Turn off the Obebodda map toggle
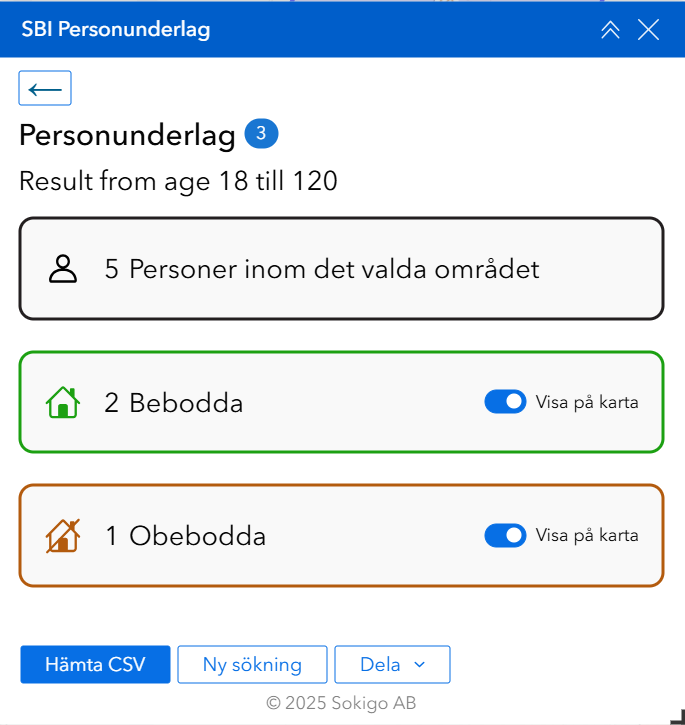This screenshot has height=725, width=685. [x=505, y=536]
